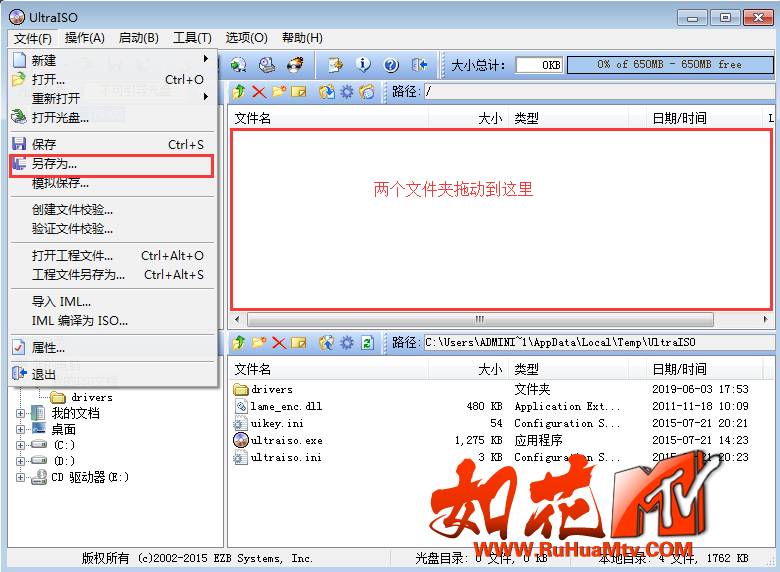780x572 pixels.
Task: Click the Rename icon in the local pane toolbar
Action: click(298, 343)
